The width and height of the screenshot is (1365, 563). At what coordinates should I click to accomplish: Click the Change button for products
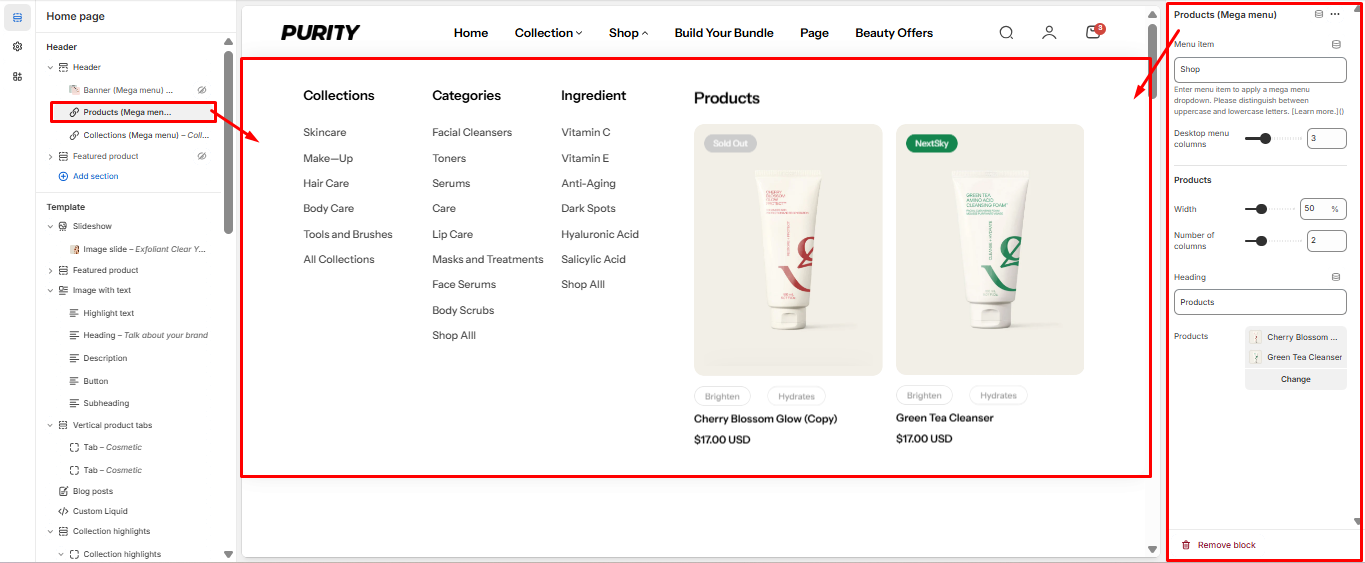1295,380
